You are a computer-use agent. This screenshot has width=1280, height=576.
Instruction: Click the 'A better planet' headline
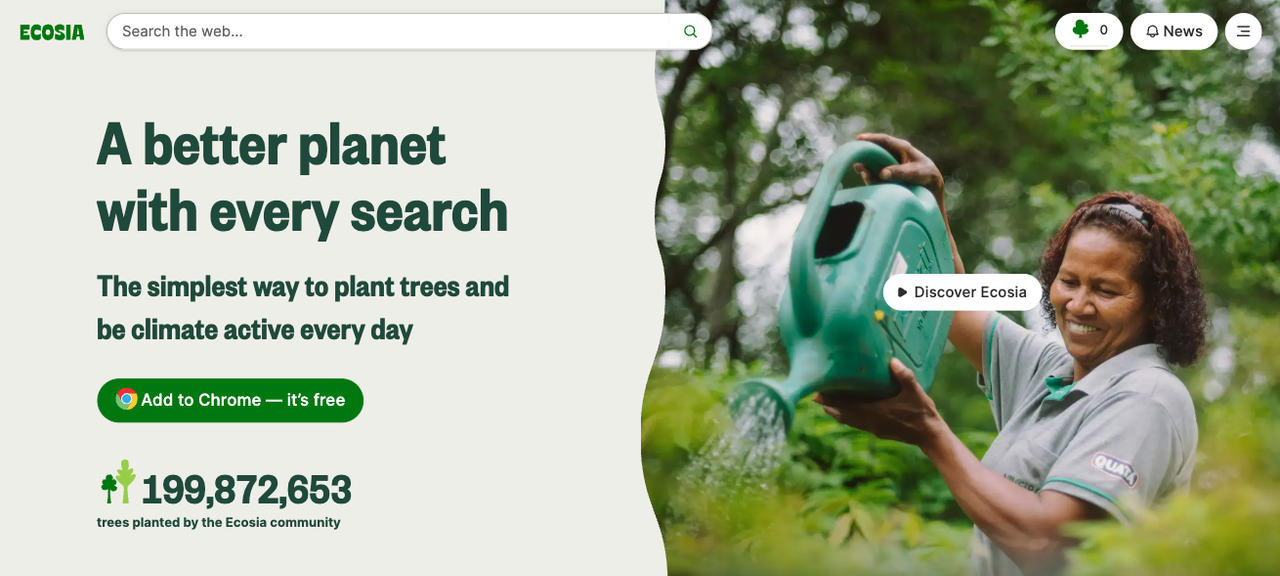click(271, 144)
